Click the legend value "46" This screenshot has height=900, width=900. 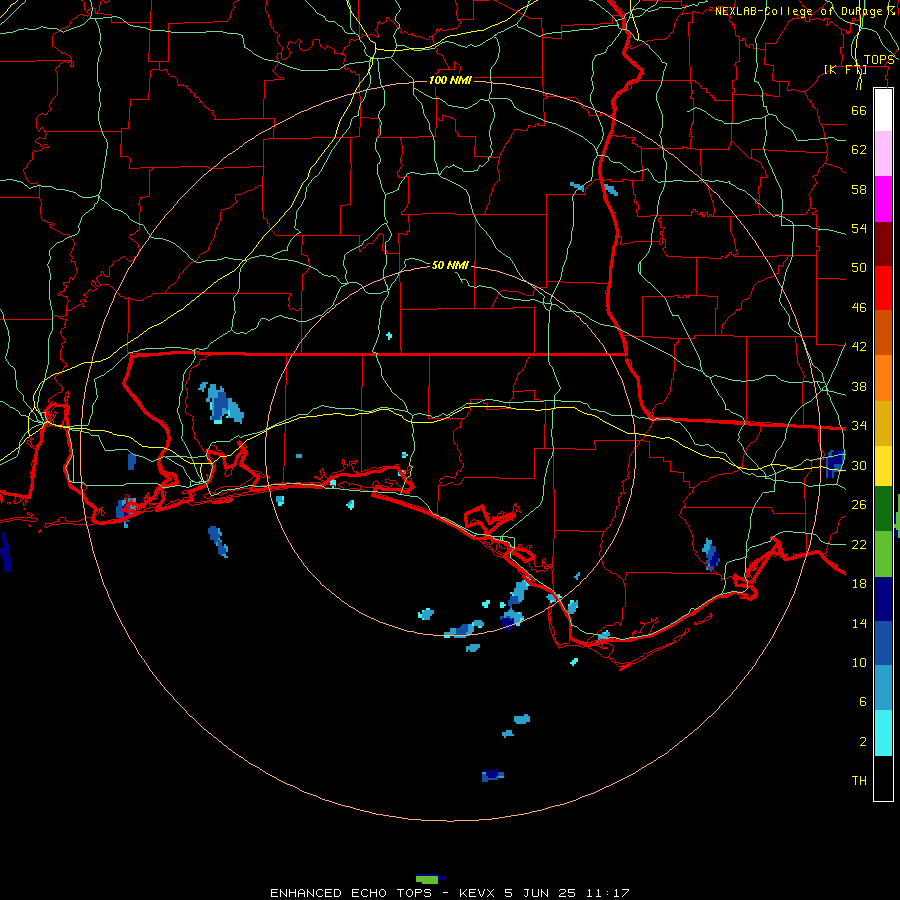pyautogui.click(x=859, y=308)
